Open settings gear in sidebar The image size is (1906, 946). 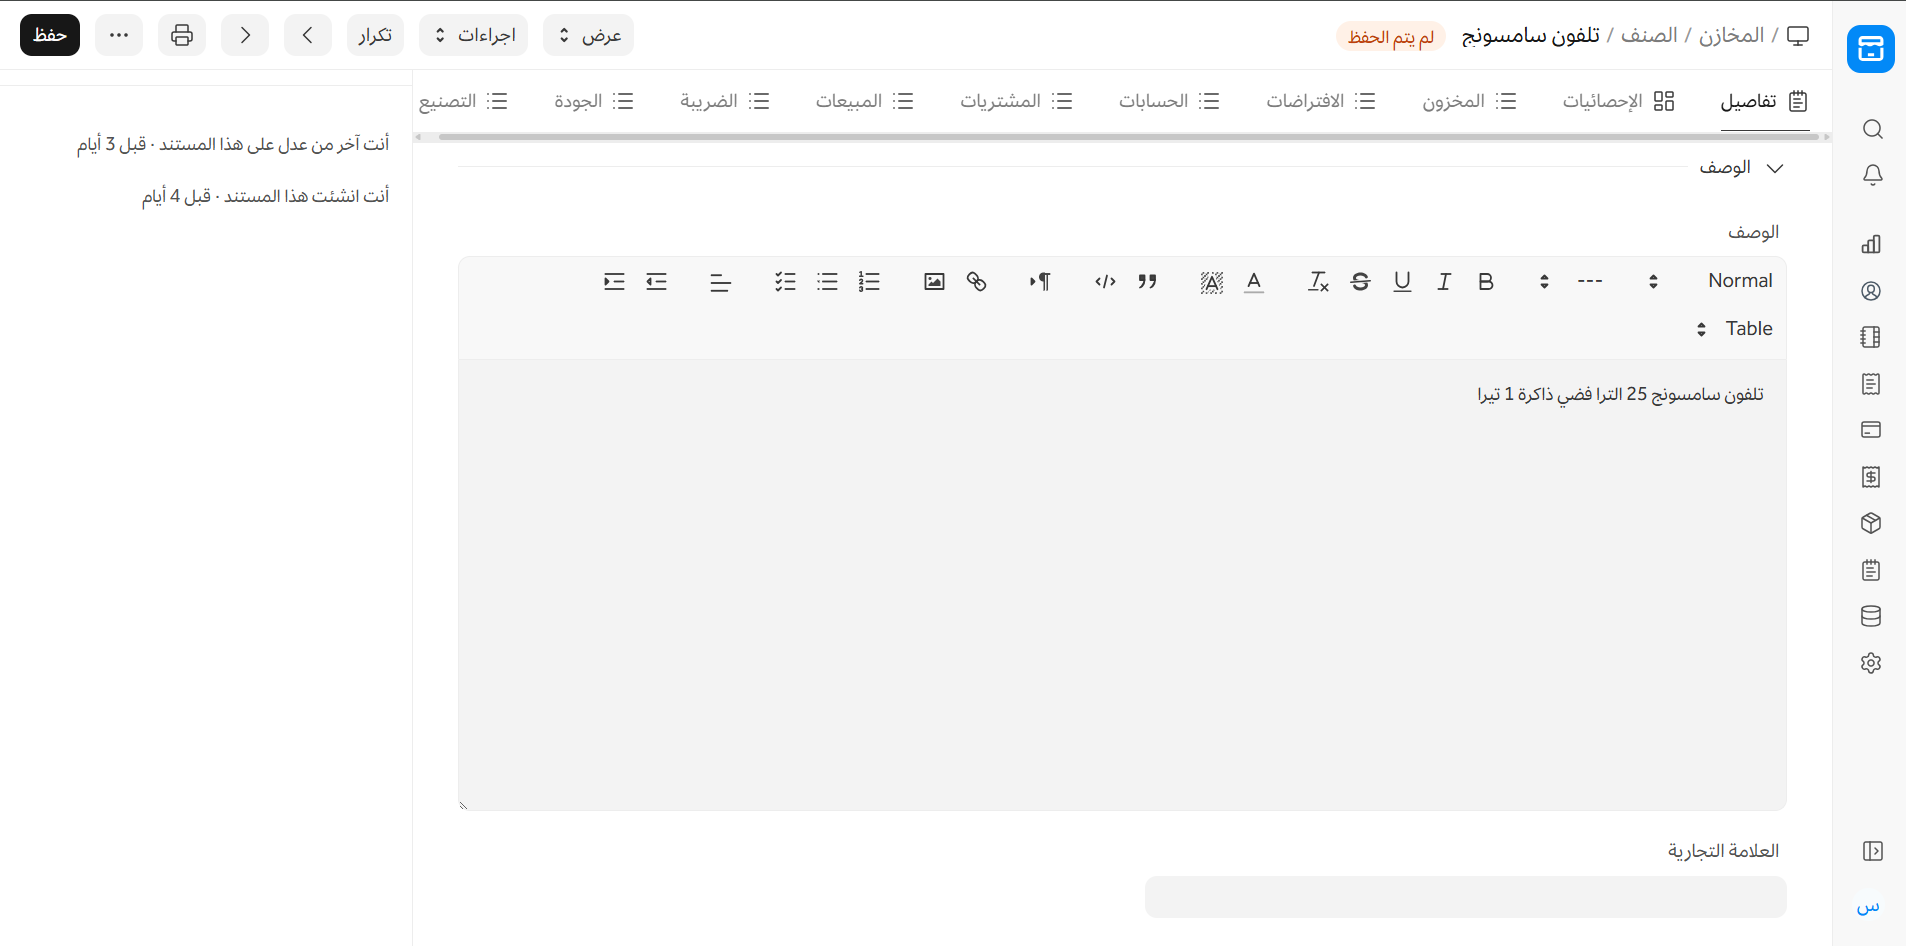tap(1871, 663)
